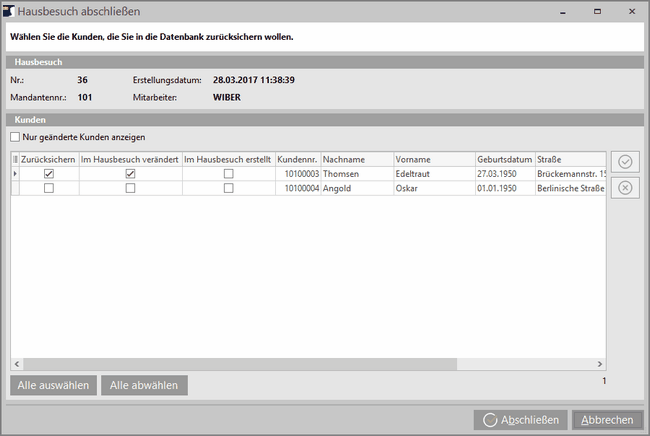This screenshot has height=436, width=650.
Task: Click the checkmark confirm icon beside the table
Action: tap(625, 162)
